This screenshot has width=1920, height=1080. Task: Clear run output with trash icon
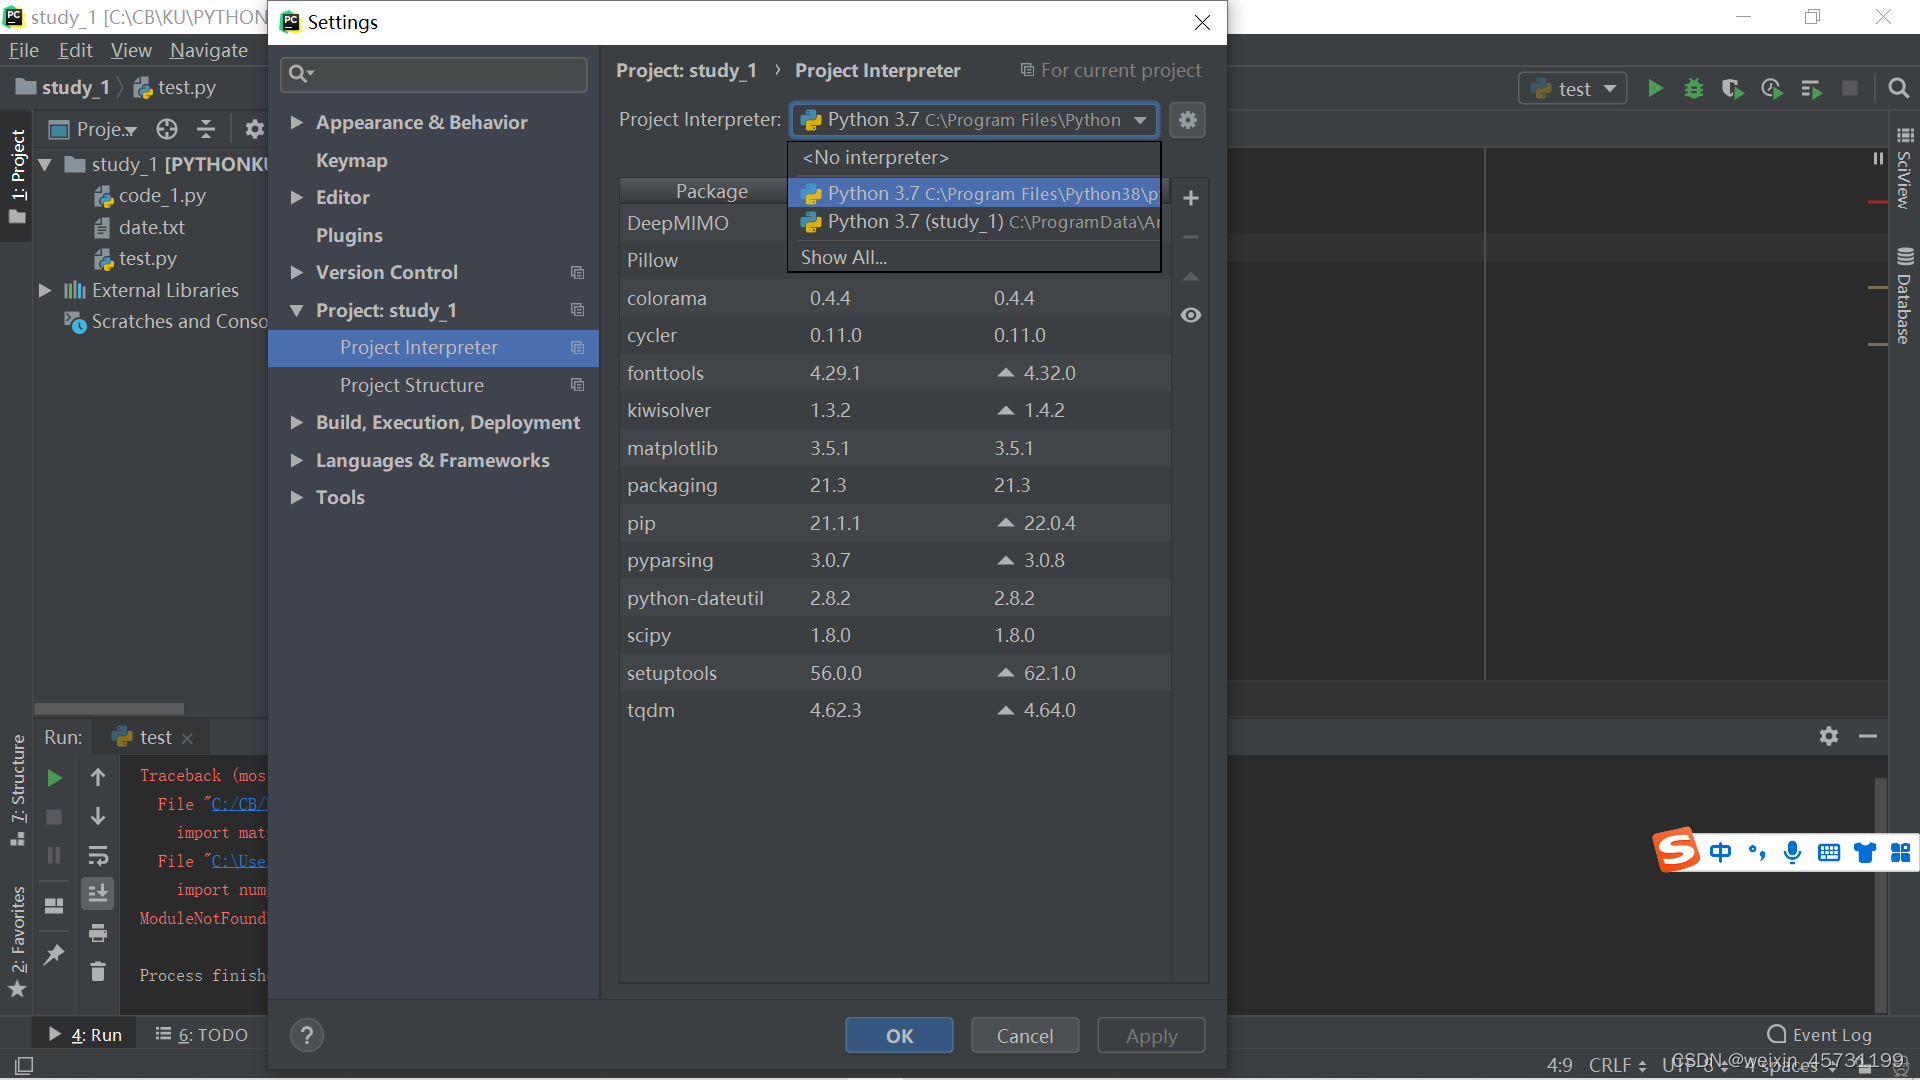tap(97, 971)
